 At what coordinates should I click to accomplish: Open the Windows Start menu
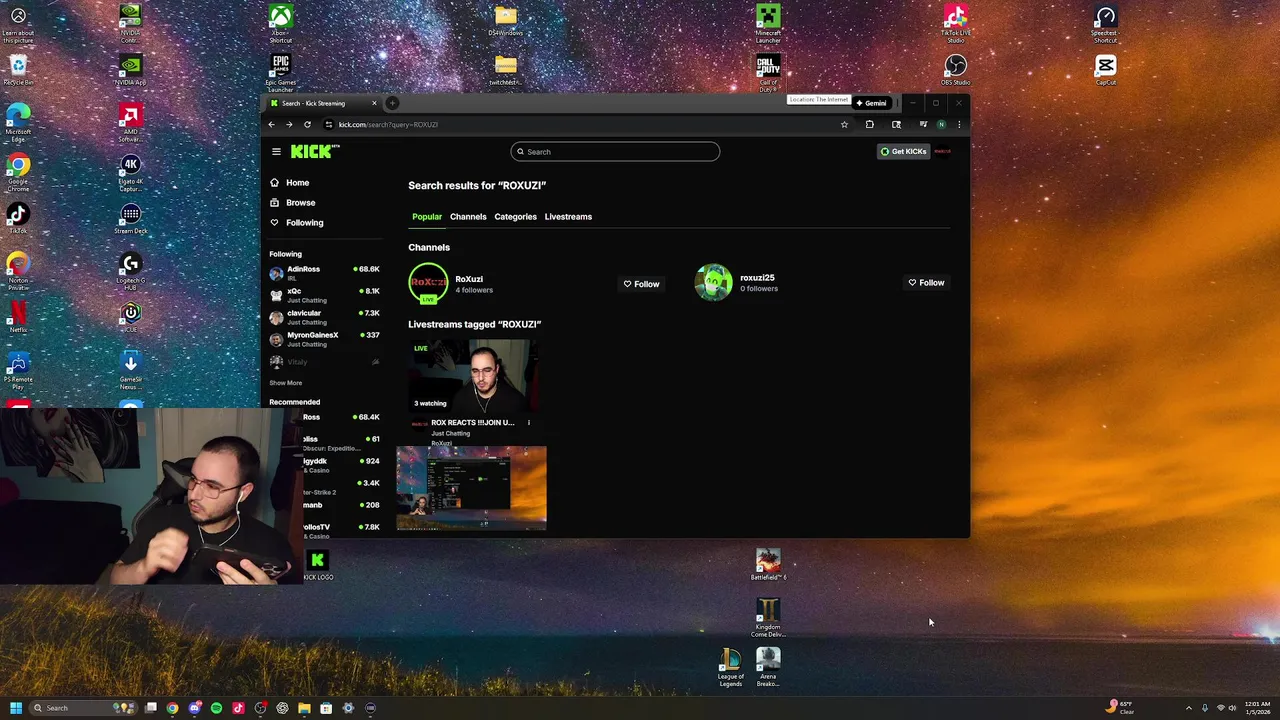coord(15,708)
